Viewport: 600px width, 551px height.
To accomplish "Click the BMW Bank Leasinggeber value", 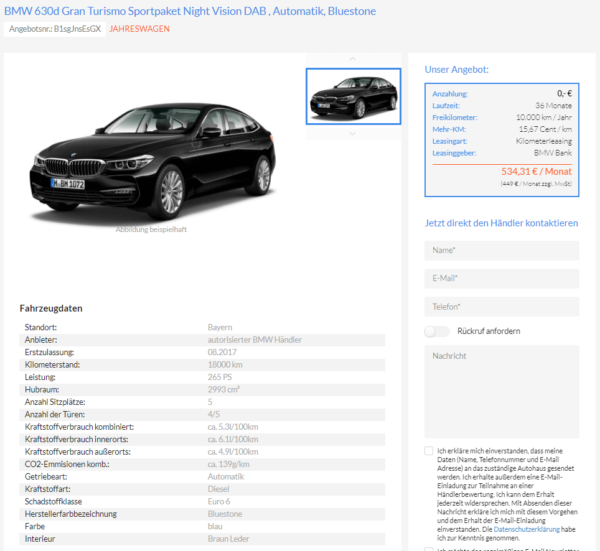I will [553, 153].
